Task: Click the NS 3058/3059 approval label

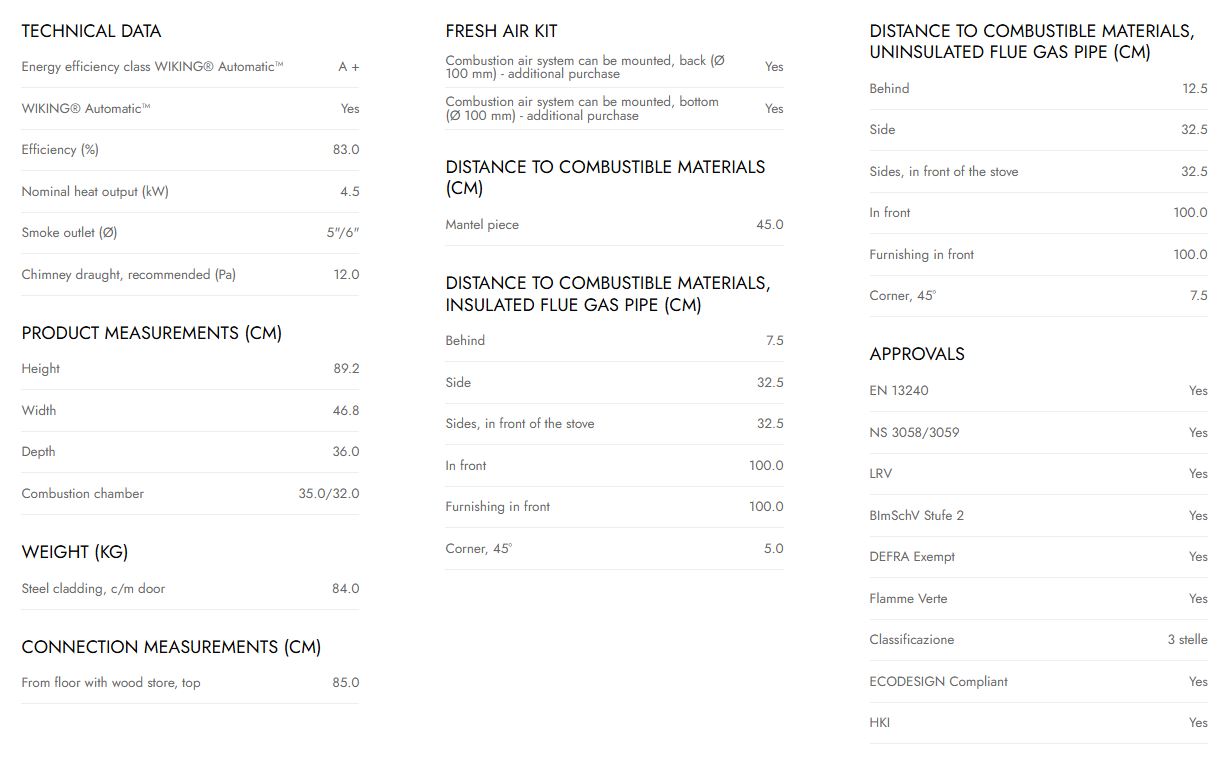Action: tap(914, 433)
